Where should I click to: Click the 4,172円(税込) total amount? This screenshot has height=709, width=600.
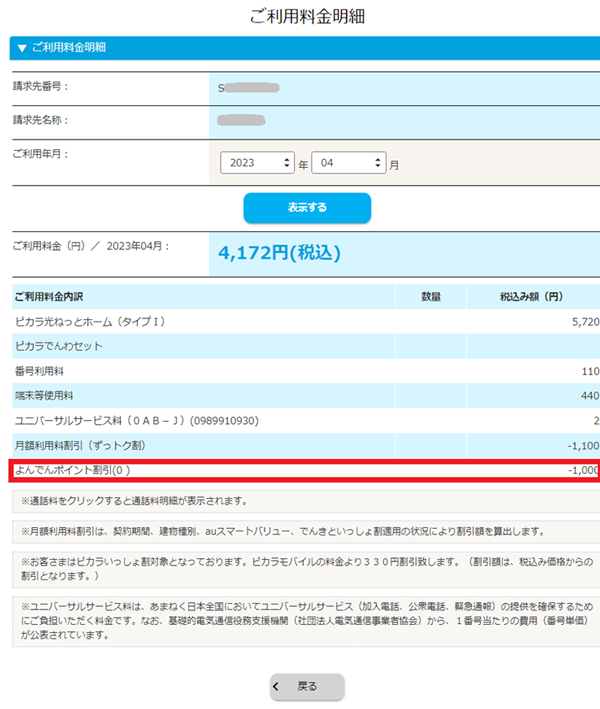click(x=279, y=253)
